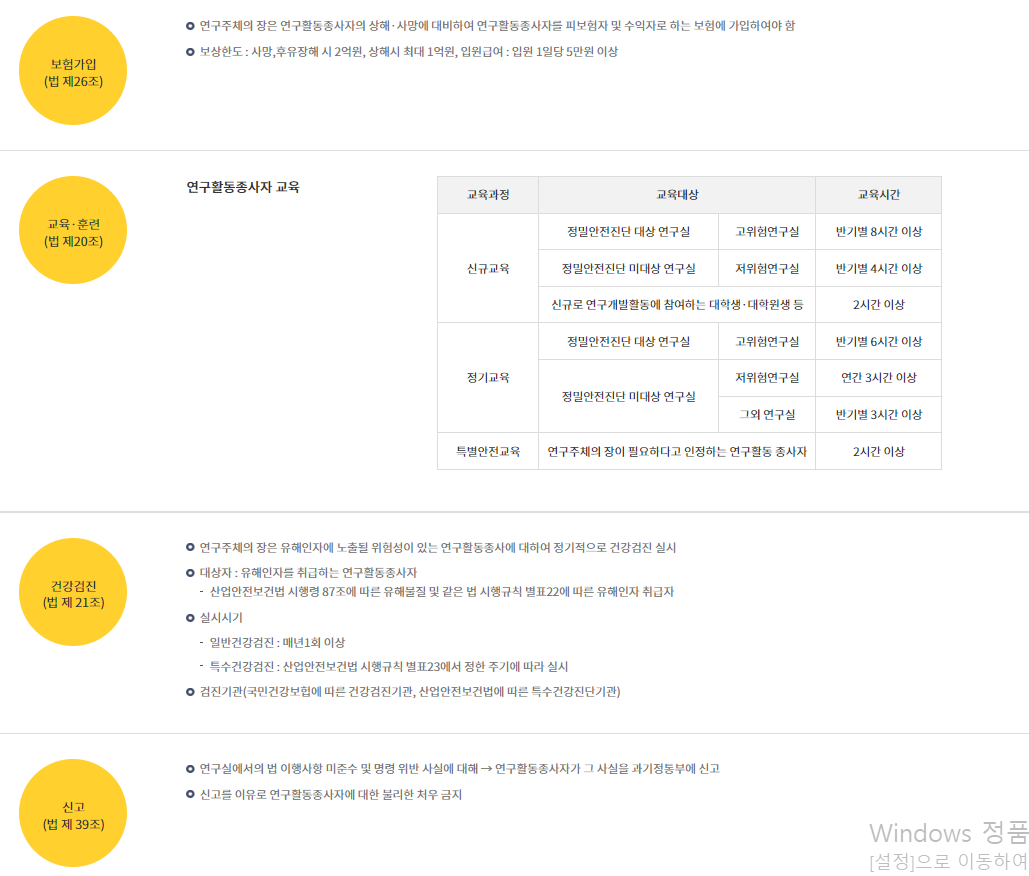Click the 교육·훈련 (법 제20조) badge icon

[72, 229]
